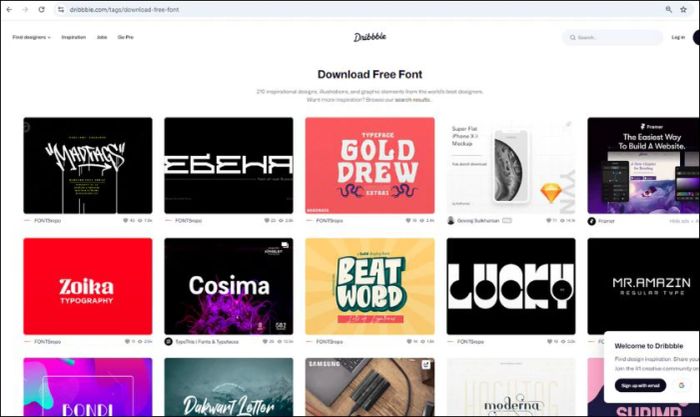Click the corner icon on Samsung shot thumbnail

click(x=426, y=365)
